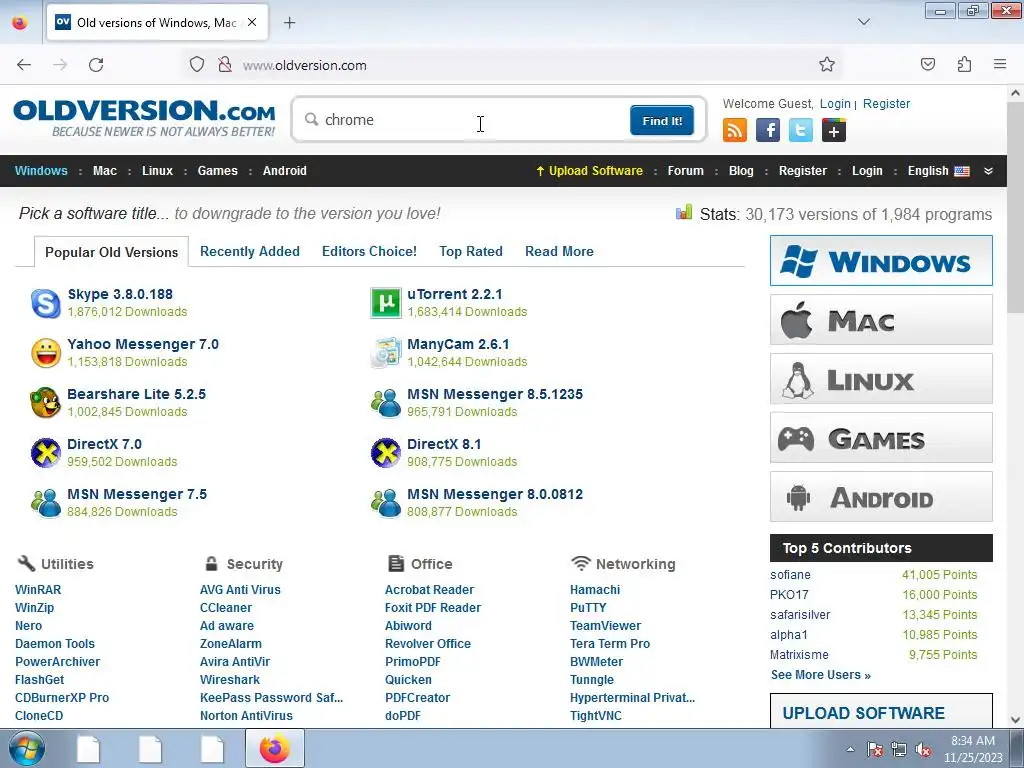Click the ManyCam 2.6.1 icon
The width and height of the screenshot is (1024, 768).
pyautogui.click(x=386, y=353)
